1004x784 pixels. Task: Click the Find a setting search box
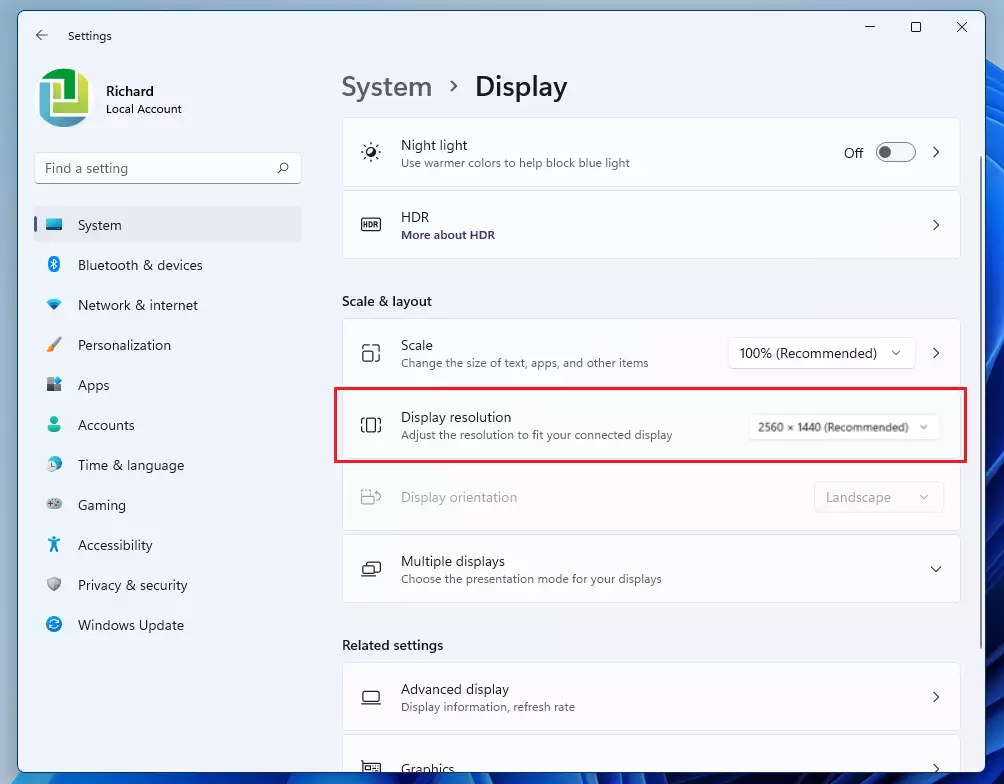point(167,168)
